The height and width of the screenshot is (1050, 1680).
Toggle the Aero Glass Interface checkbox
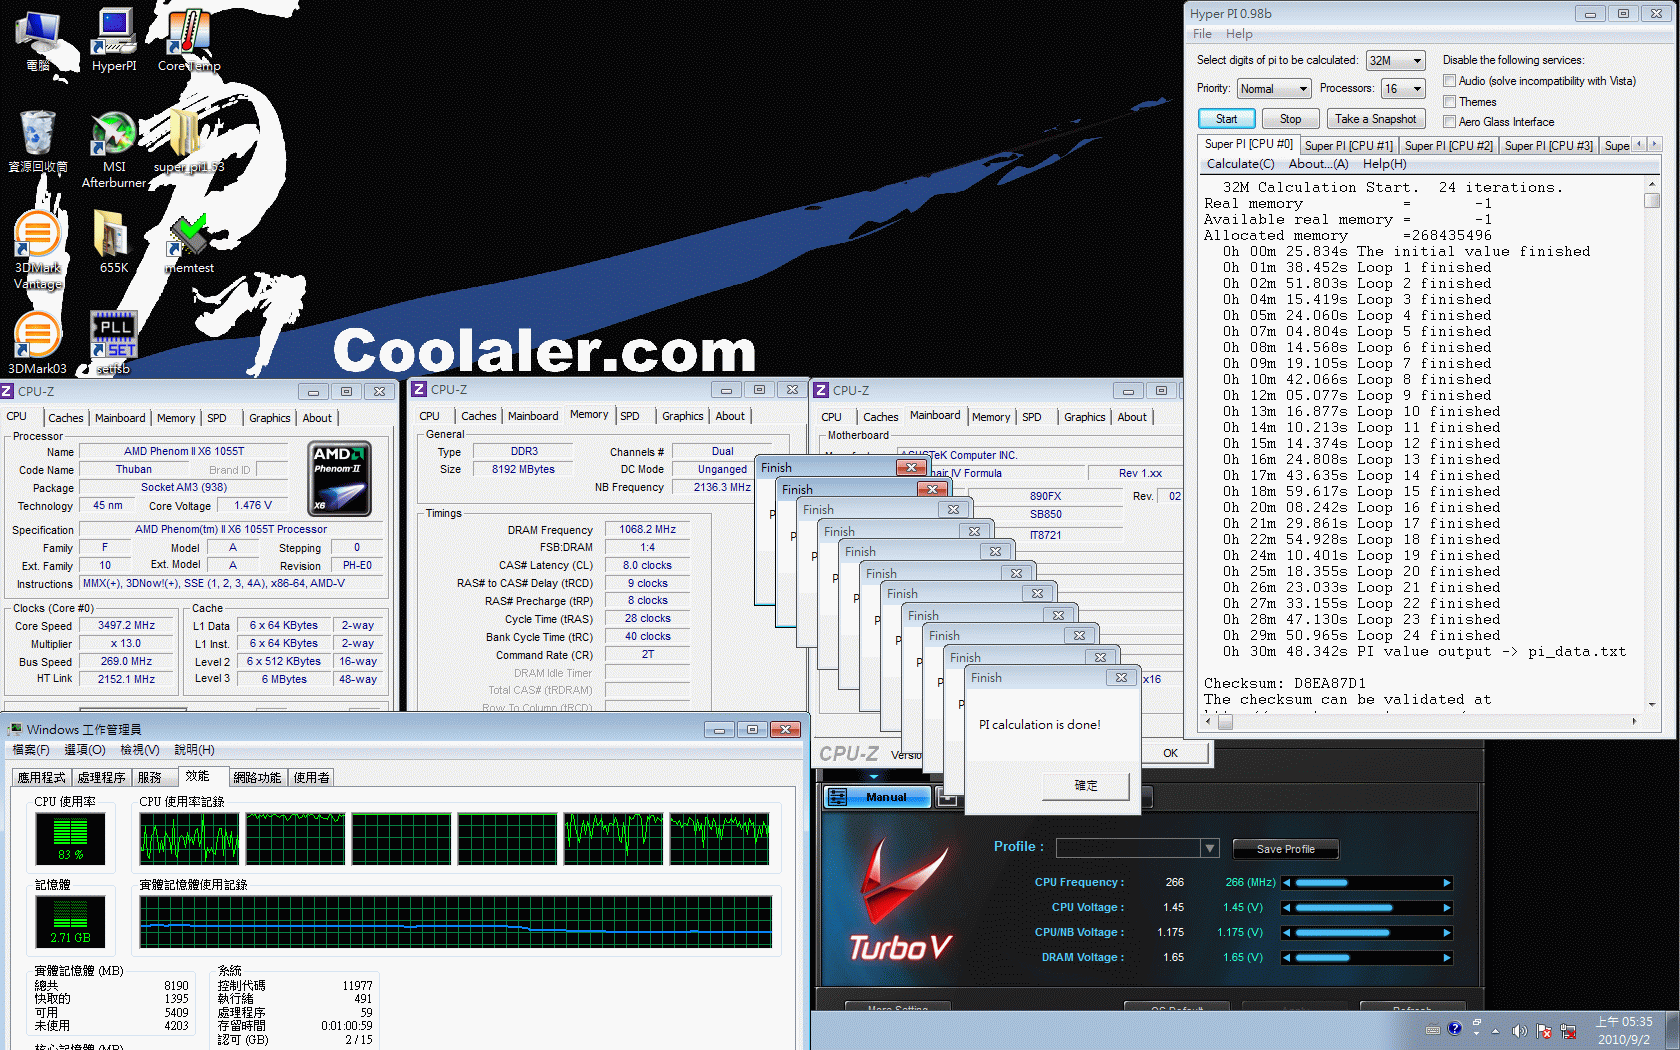1449,122
